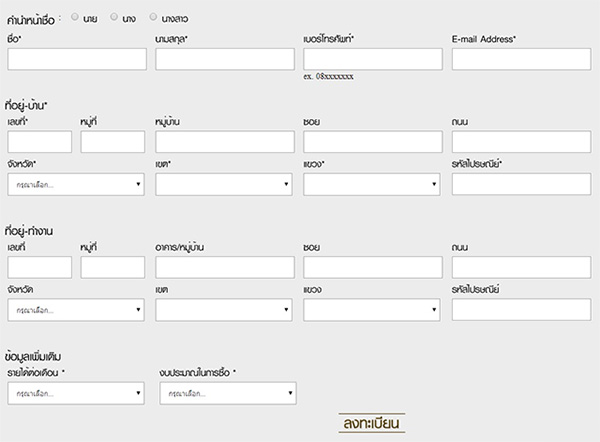Choose the นาง title option
This screenshot has height=442, width=600.
[115, 17]
